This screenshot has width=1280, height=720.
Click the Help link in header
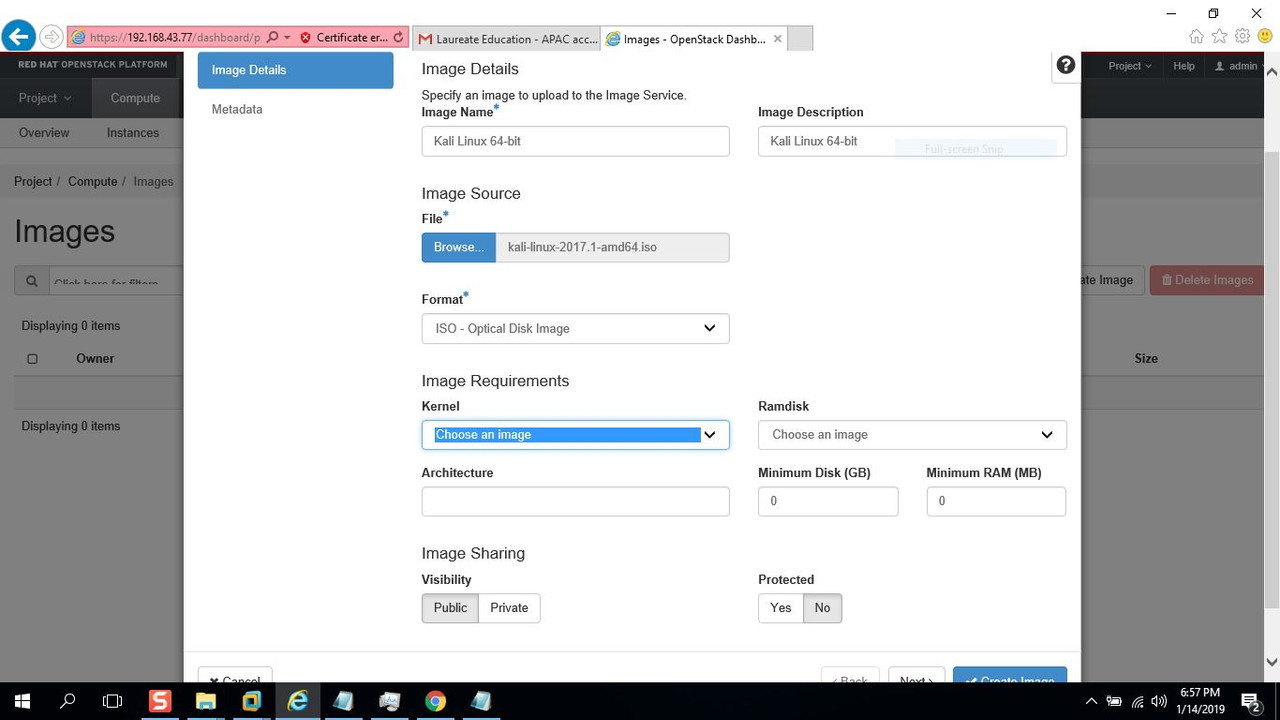1184,66
